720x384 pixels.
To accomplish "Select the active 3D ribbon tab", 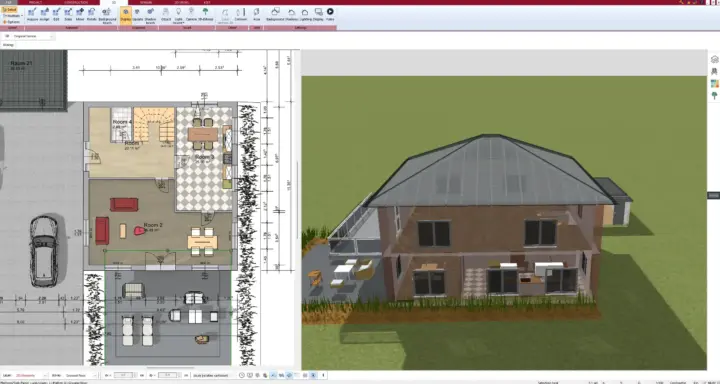I will (114, 2).
